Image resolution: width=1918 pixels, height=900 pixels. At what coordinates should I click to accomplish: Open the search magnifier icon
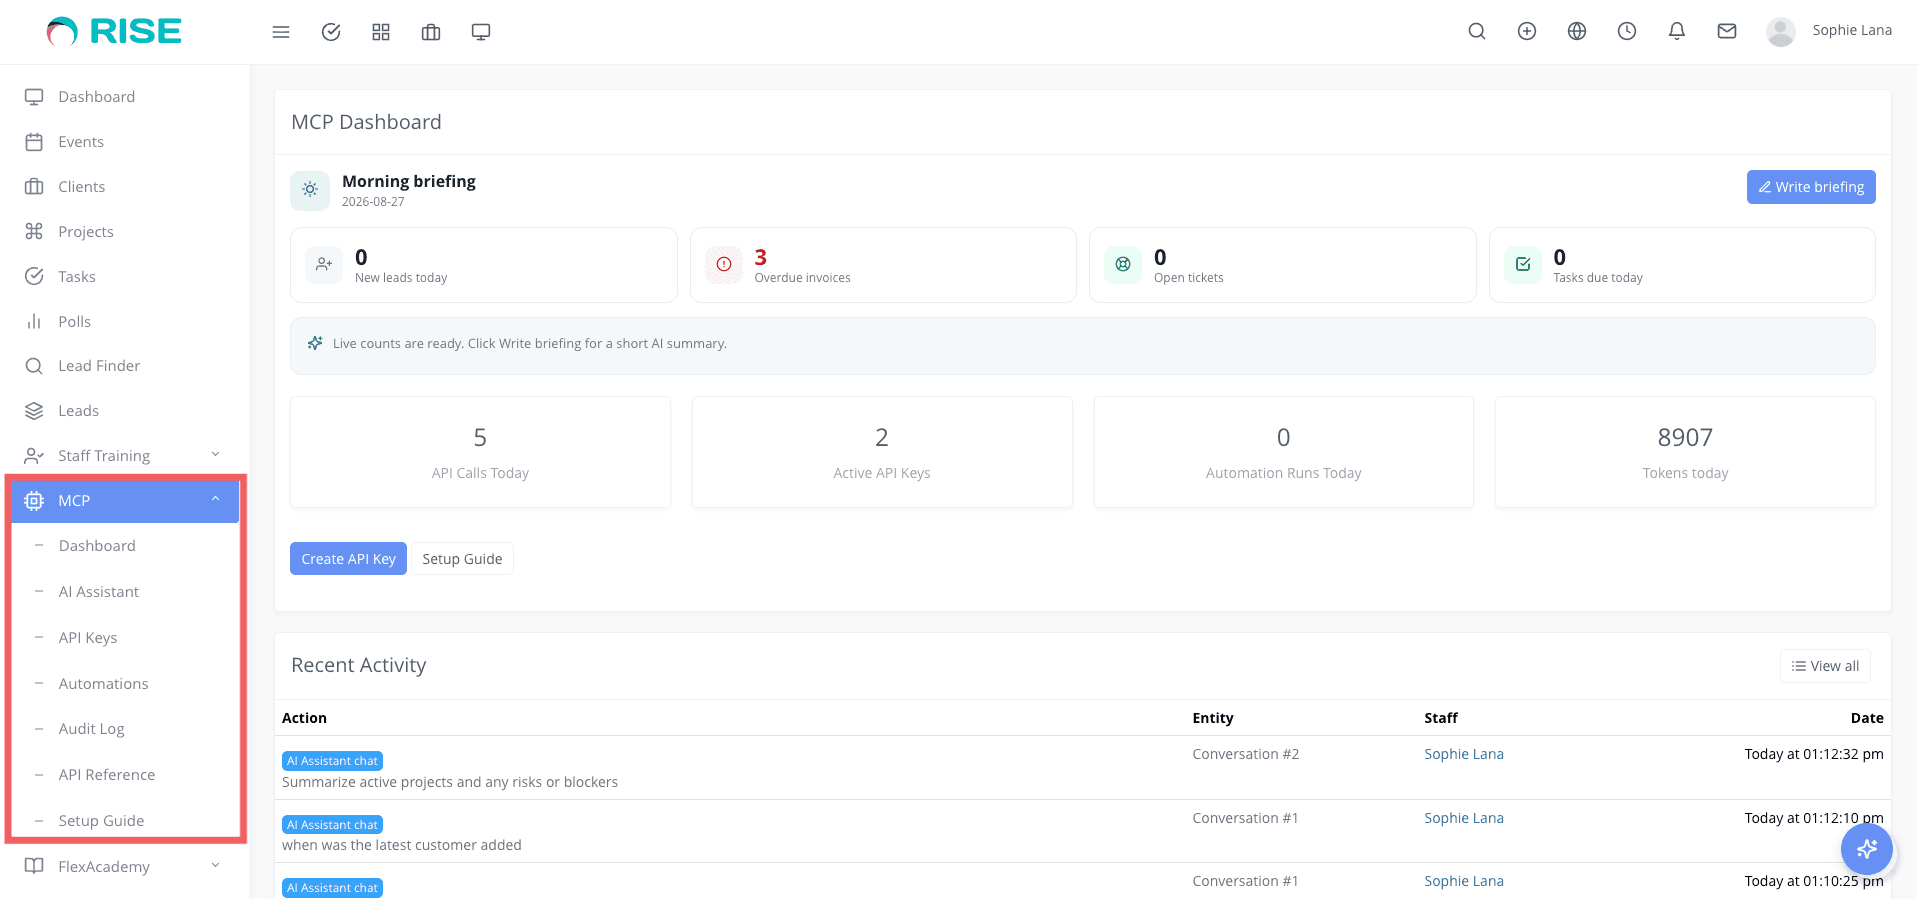point(1477,31)
